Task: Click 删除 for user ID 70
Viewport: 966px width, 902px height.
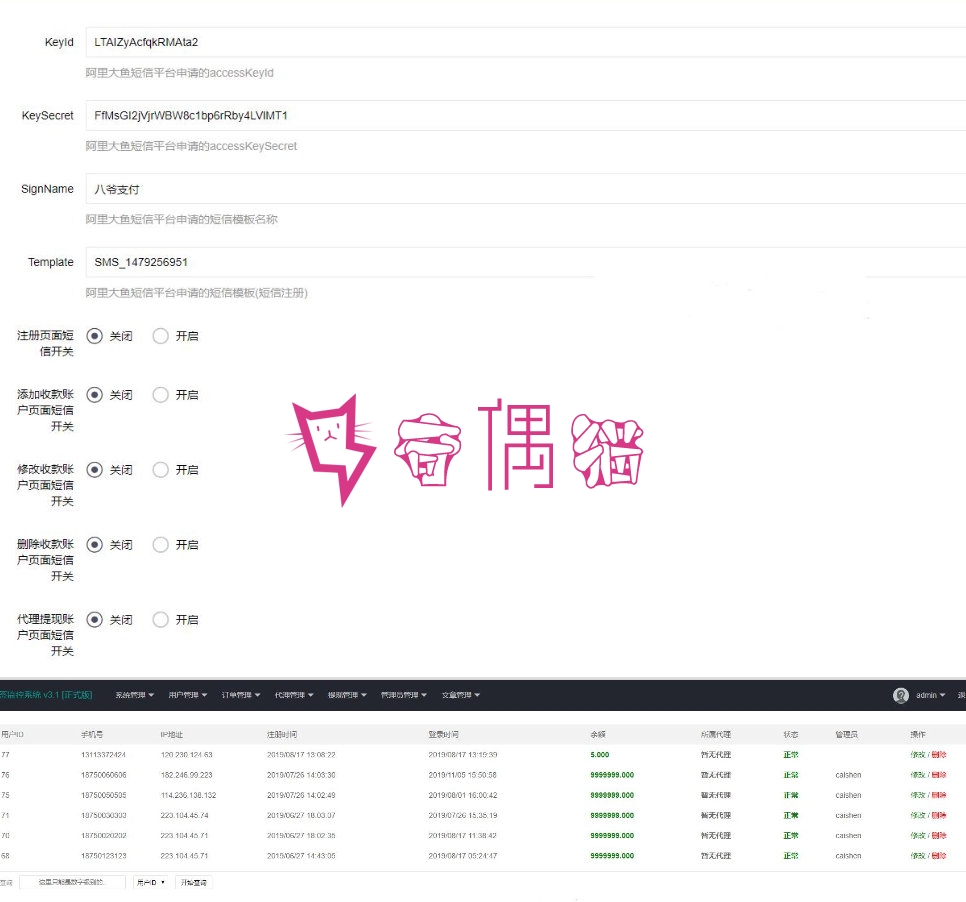Action: pyautogui.click(x=939, y=835)
